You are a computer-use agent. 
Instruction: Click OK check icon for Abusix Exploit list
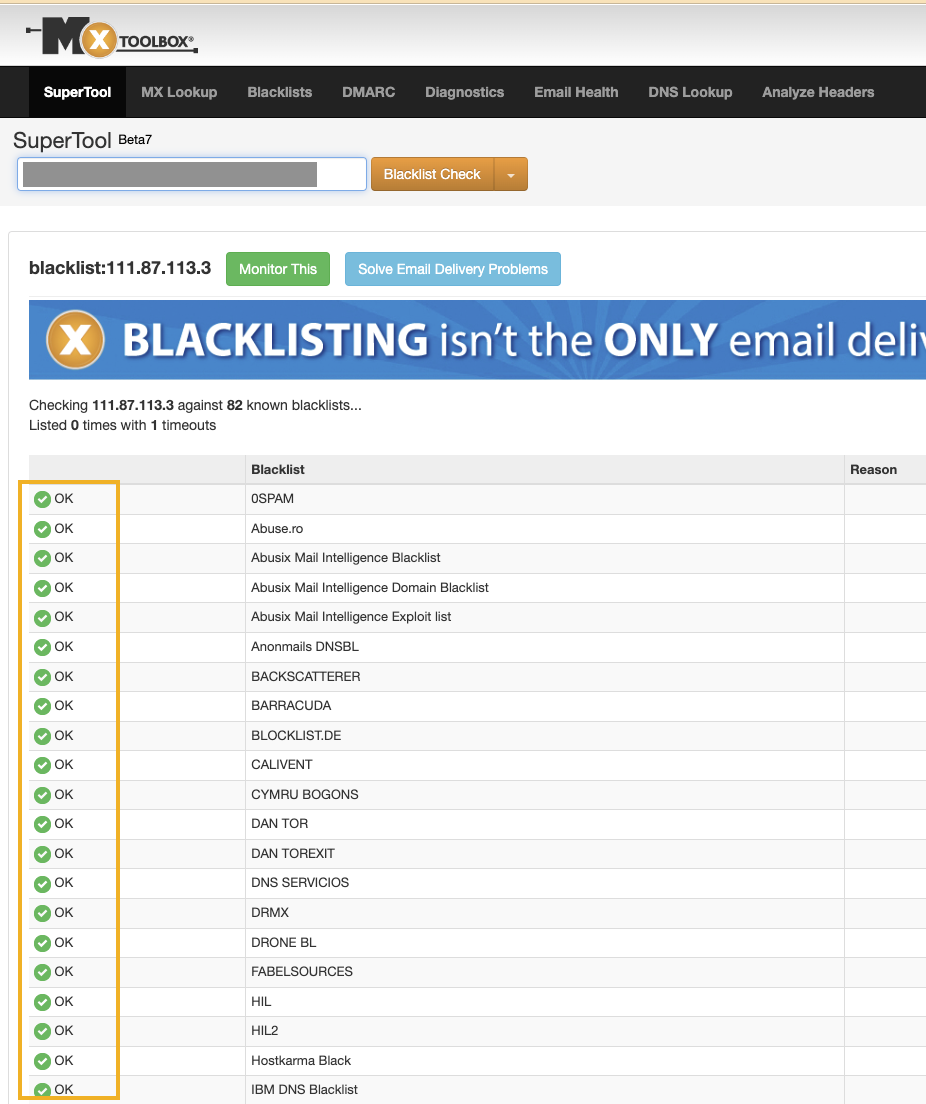(42, 617)
